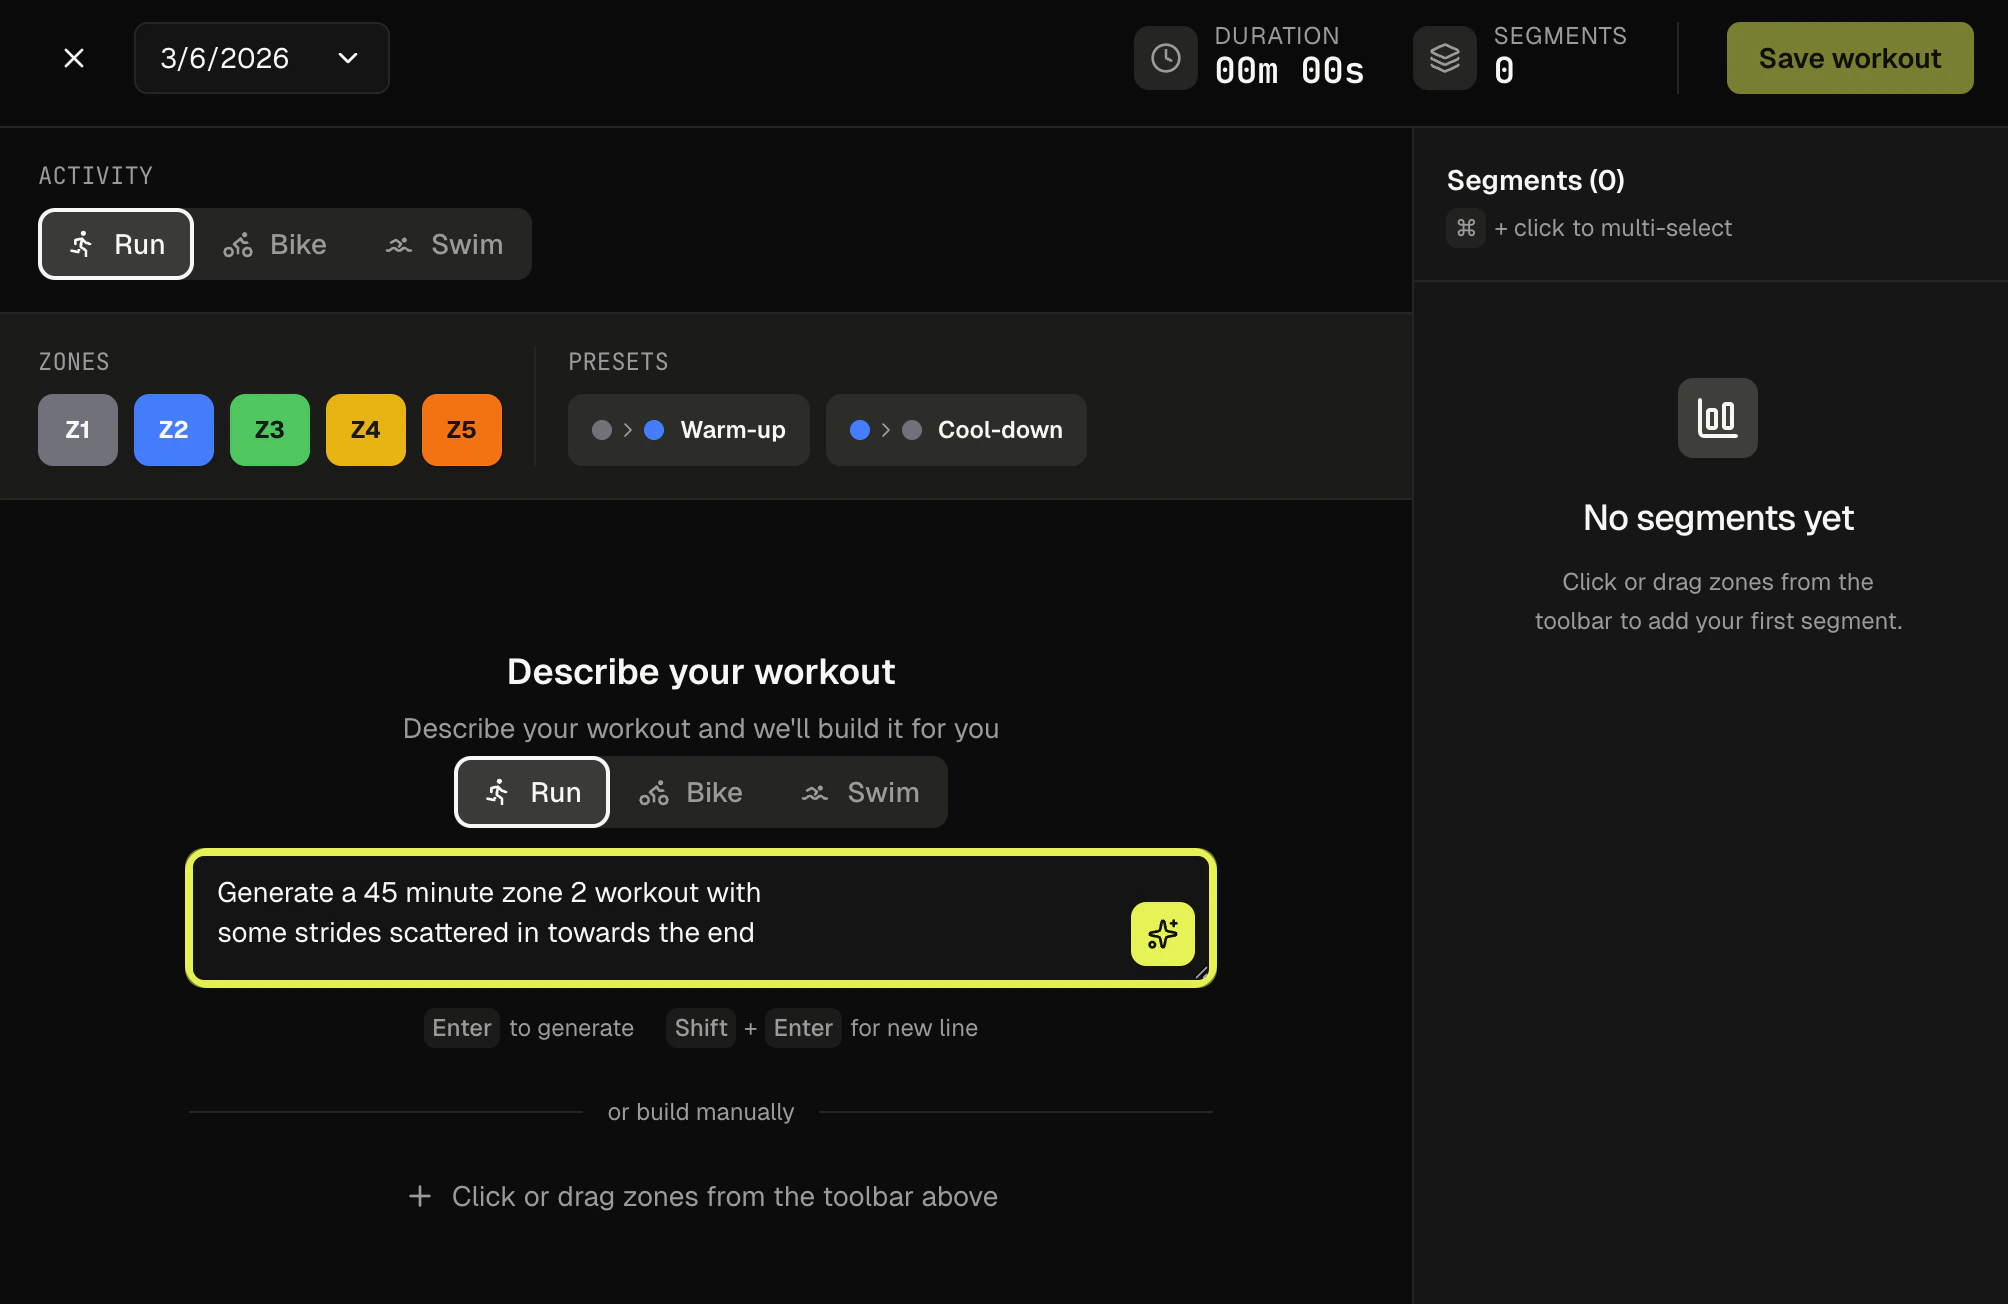This screenshot has width=2008, height=1304.
Task: Click the sparkle generate icon in the prompt box
Action: [x=1161, y=934]
